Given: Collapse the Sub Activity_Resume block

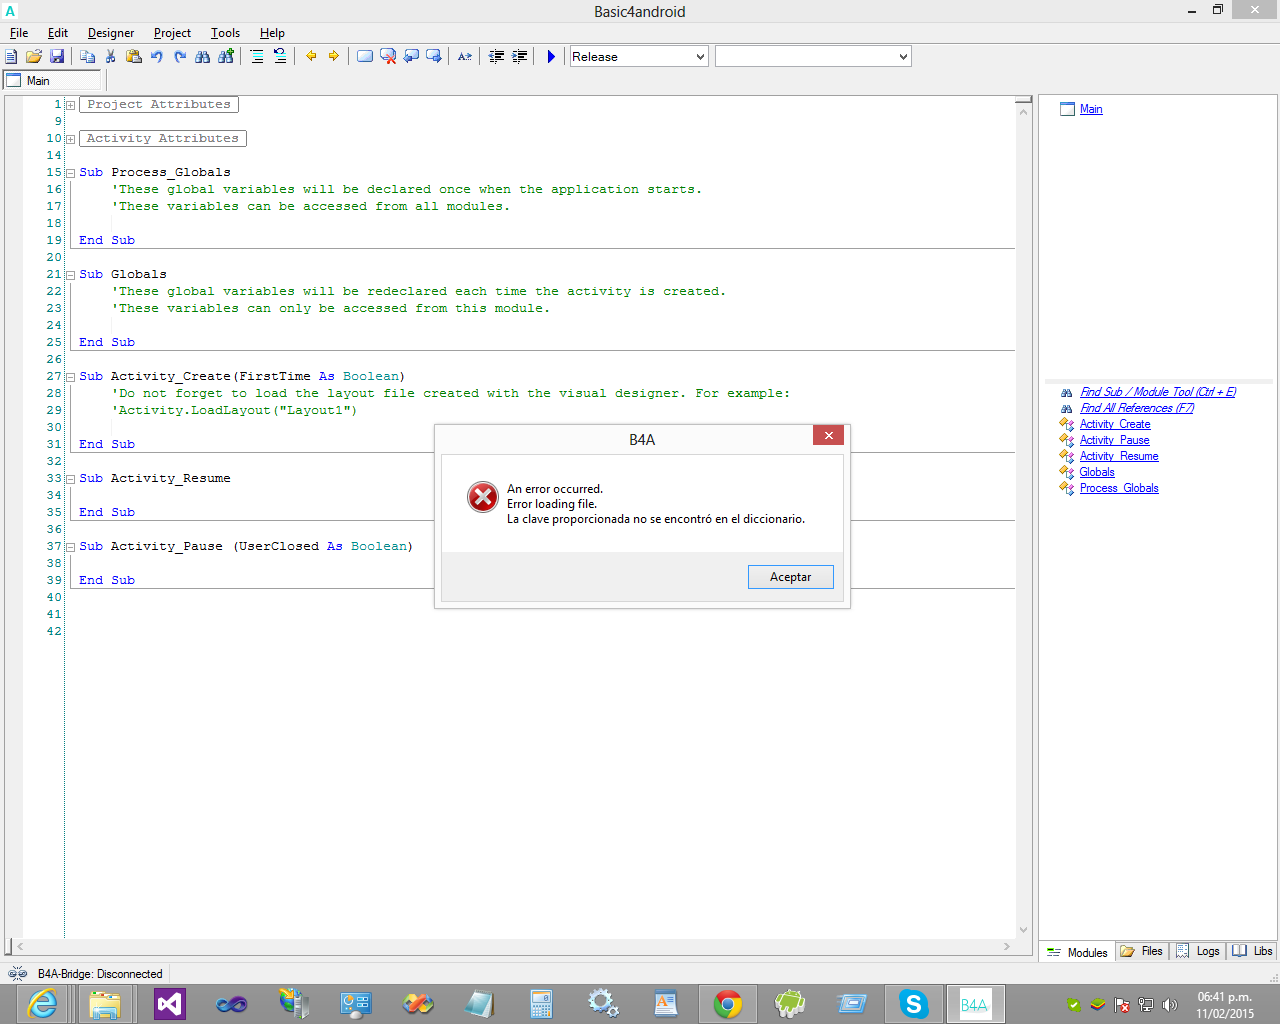Looking at the screenshot, I should 71,479.
